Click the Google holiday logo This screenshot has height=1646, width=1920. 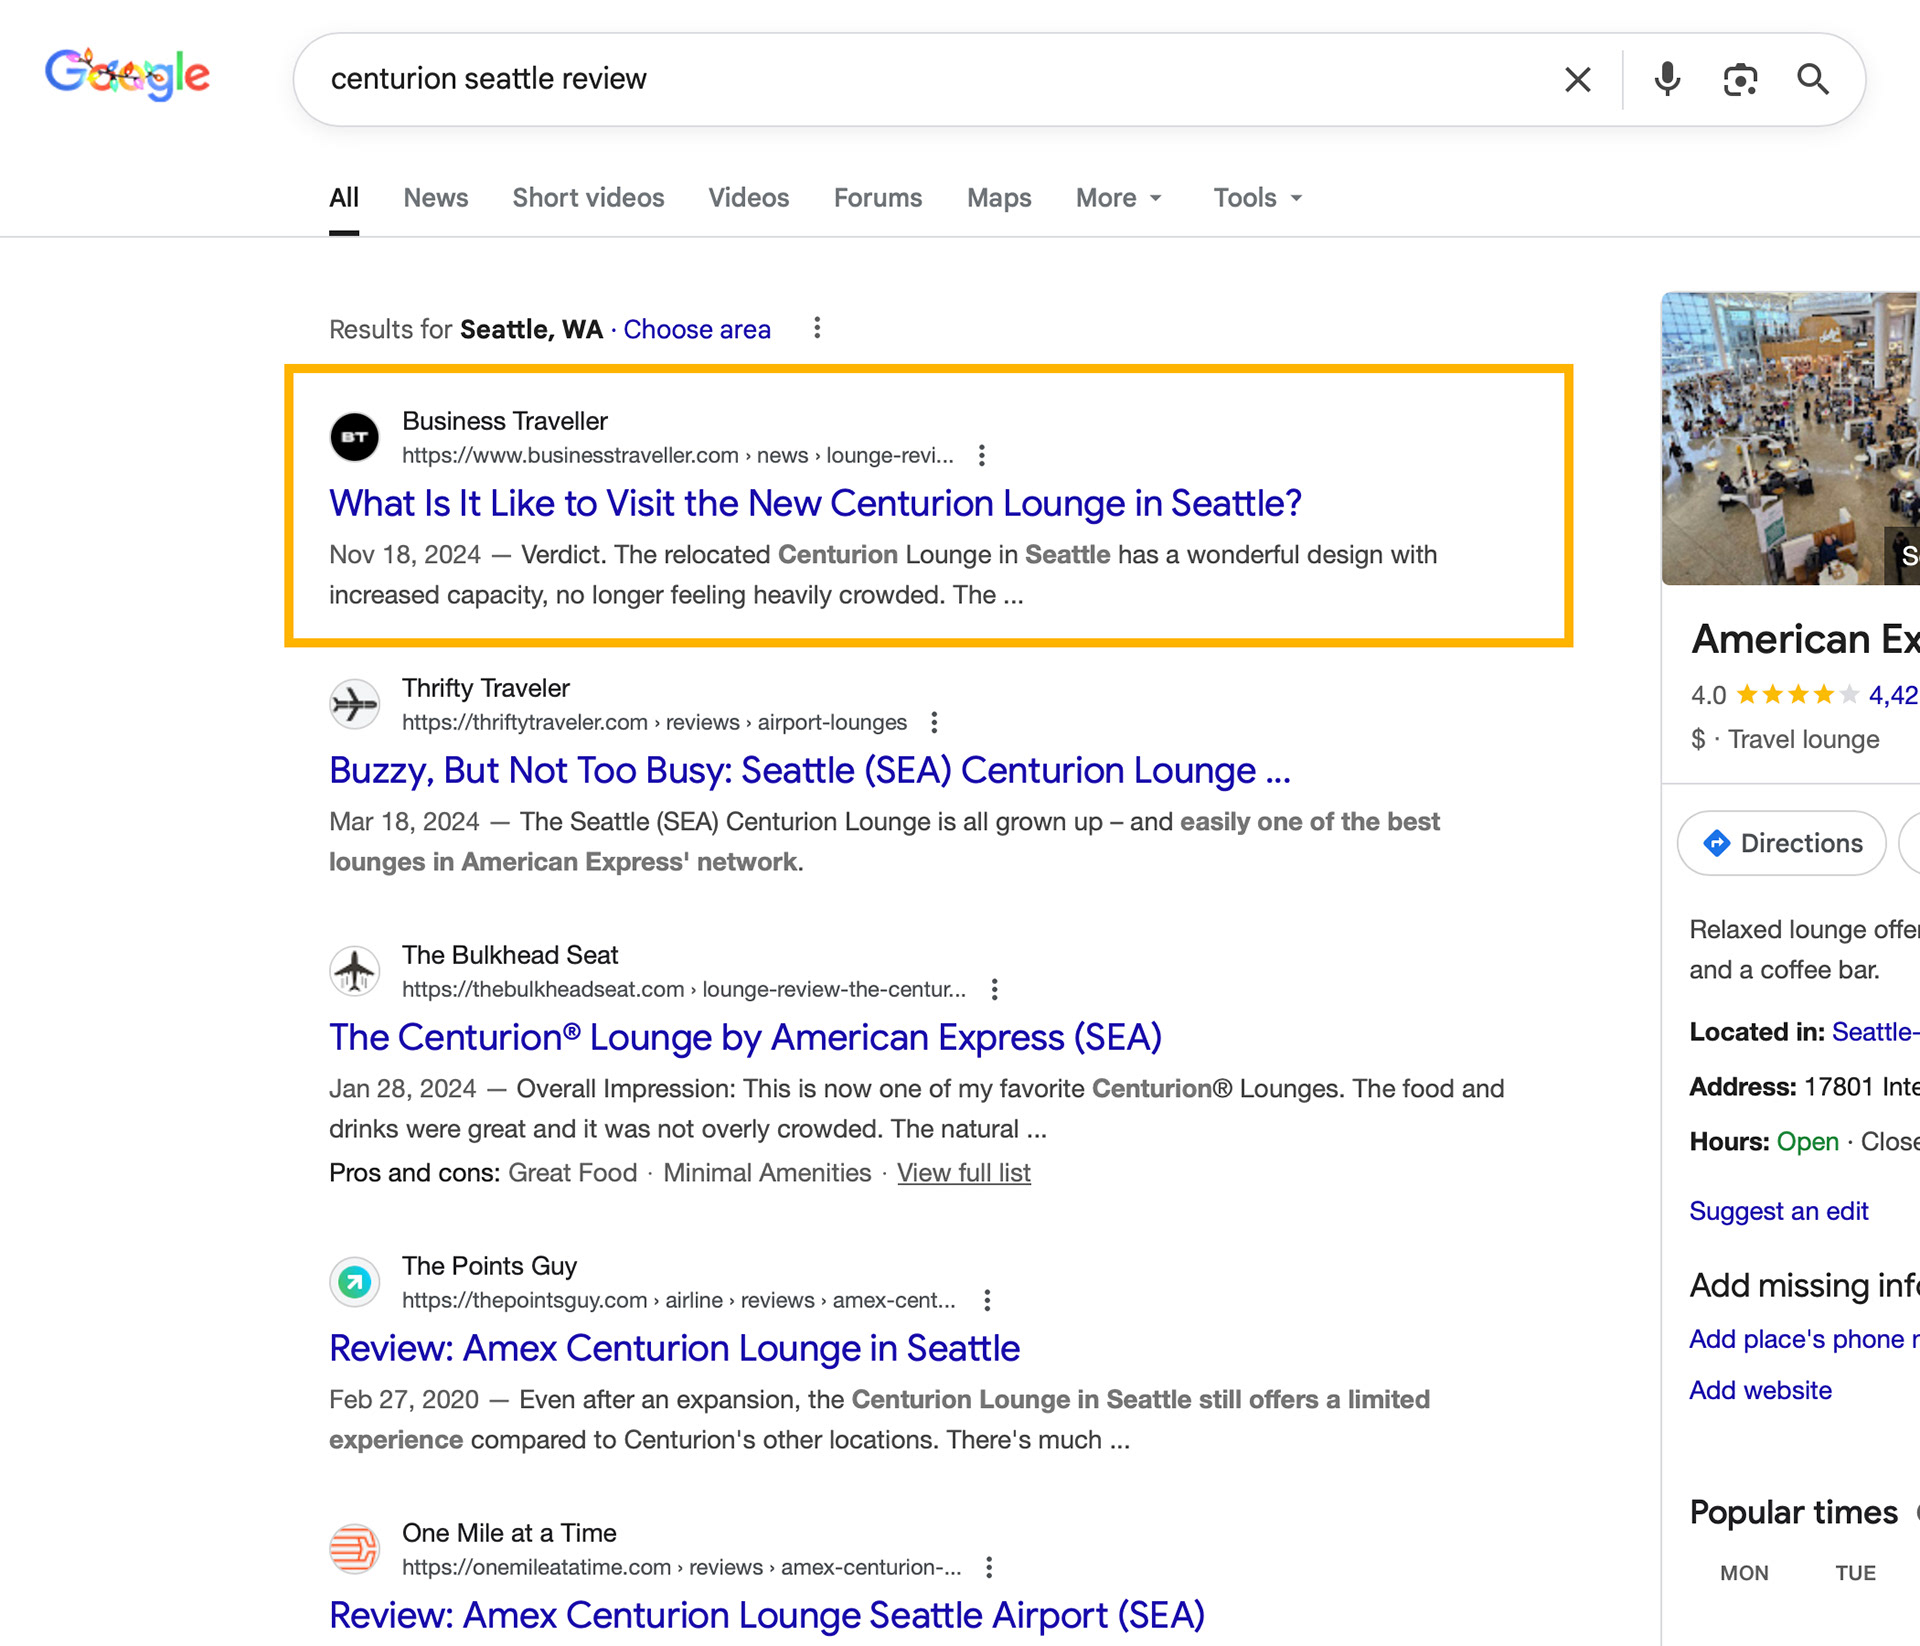coord(127,74)
